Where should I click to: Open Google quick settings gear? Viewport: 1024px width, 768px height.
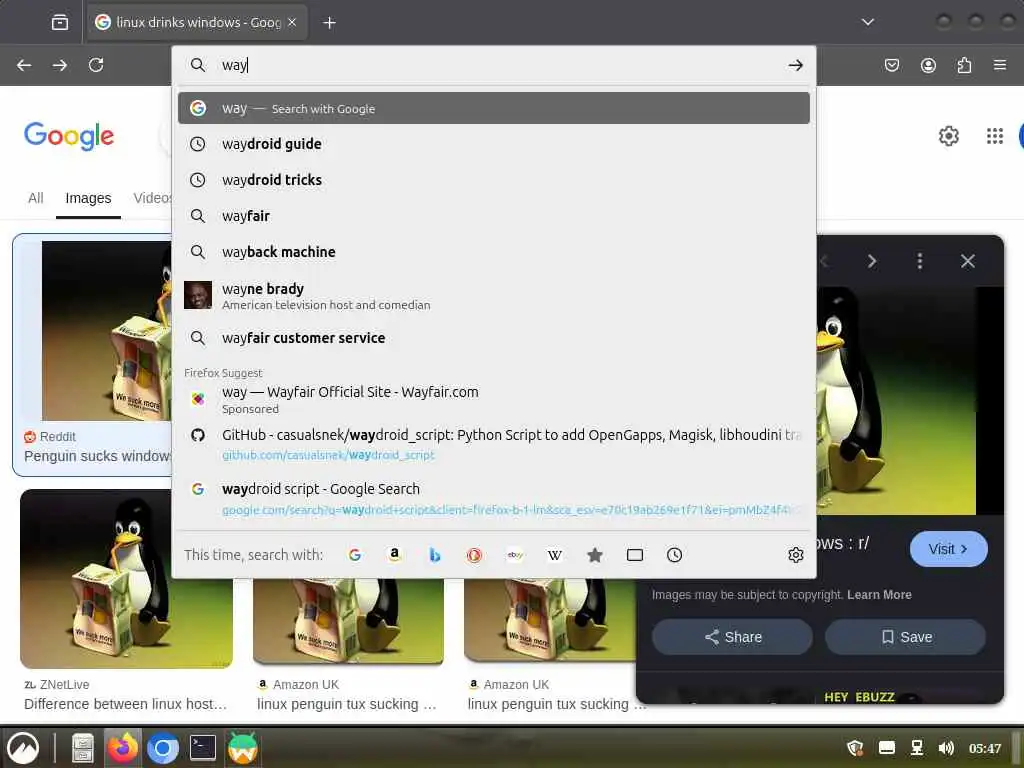pos(948,136)
